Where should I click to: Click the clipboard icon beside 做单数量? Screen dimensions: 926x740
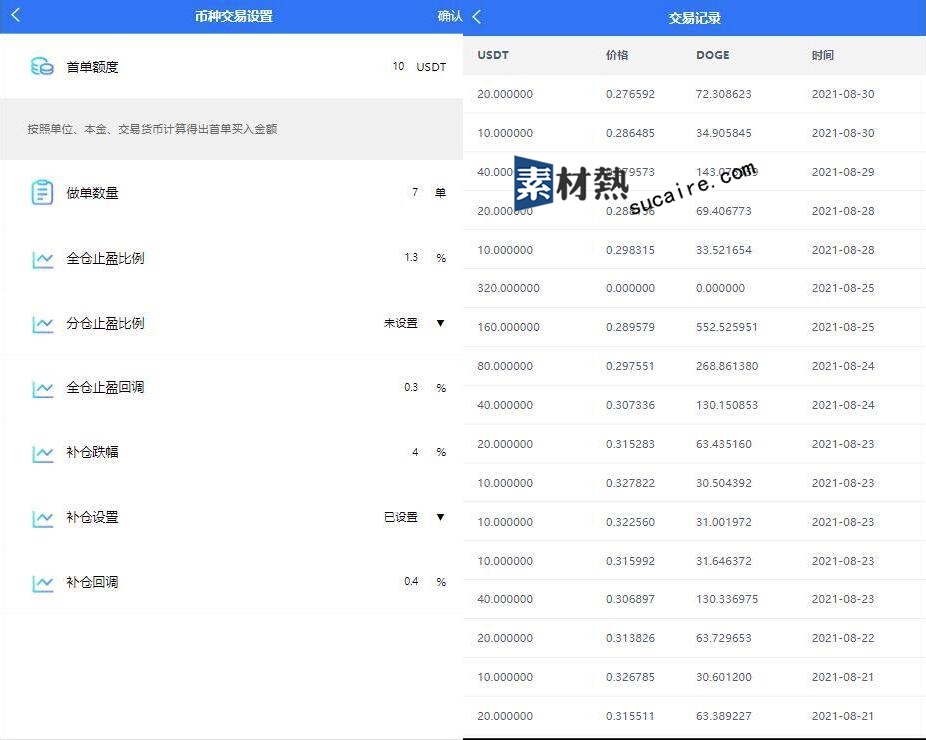click(42, 193)
